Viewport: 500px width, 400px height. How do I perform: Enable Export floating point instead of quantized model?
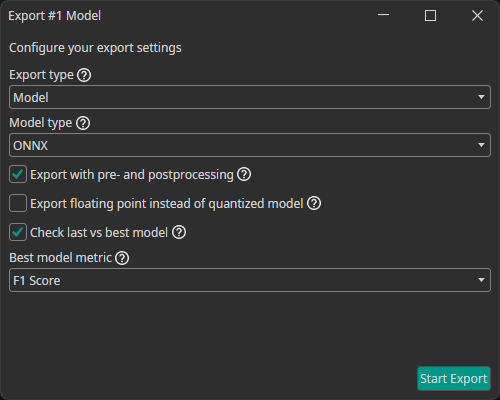click(18, 203)
